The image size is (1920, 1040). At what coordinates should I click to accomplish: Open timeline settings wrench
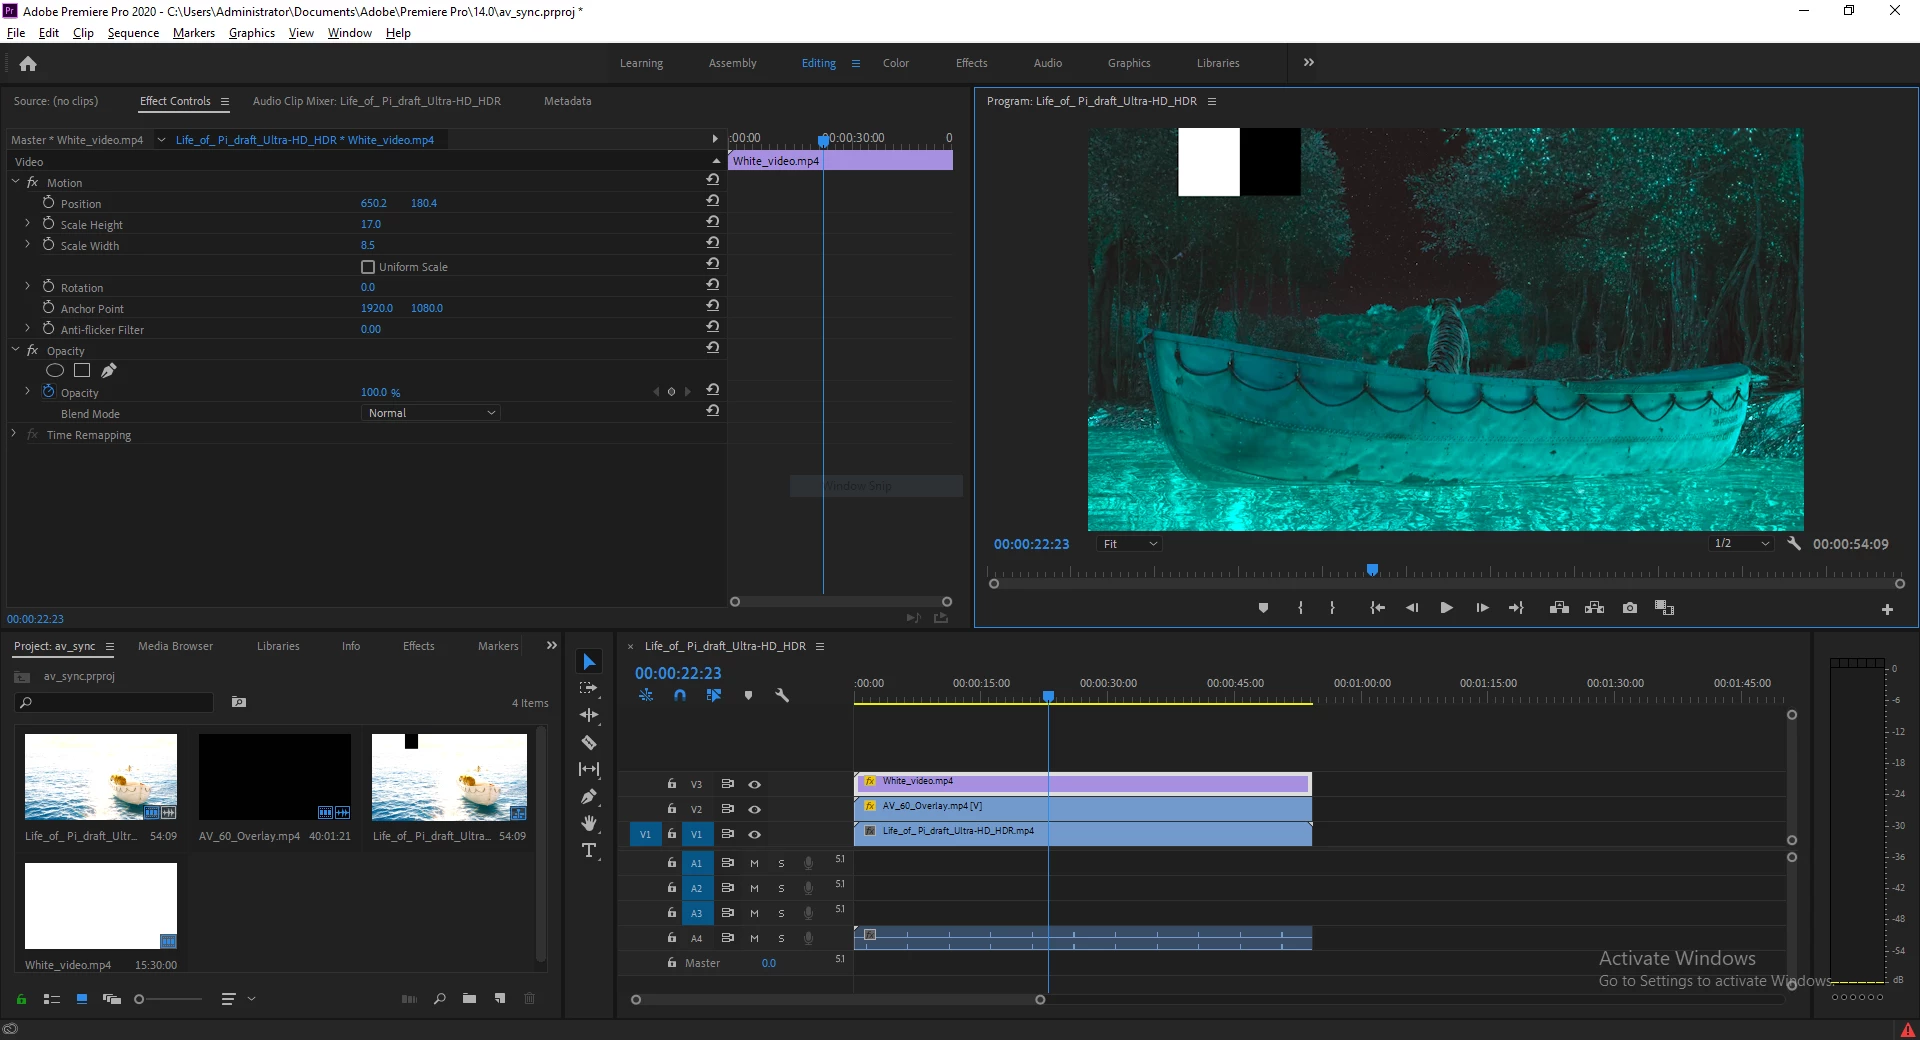(782, 695)
